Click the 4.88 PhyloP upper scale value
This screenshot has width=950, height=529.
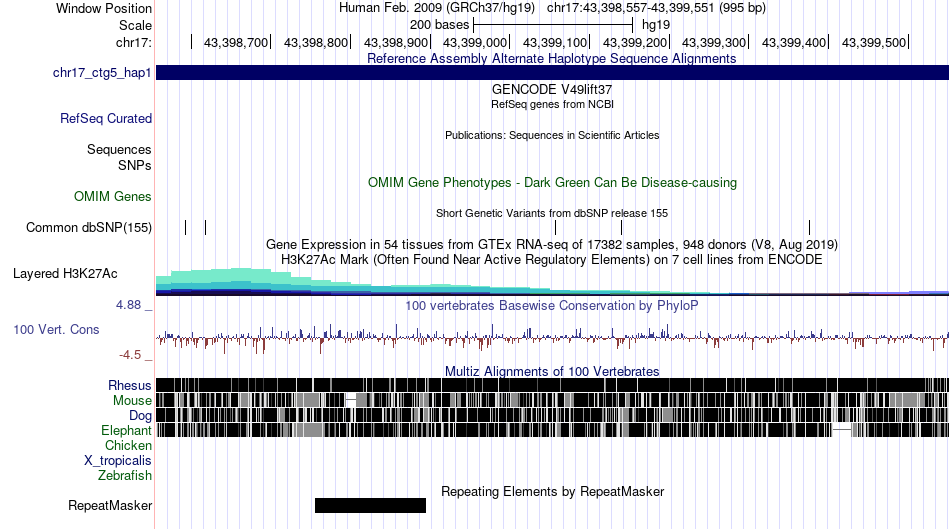point(128,305)
